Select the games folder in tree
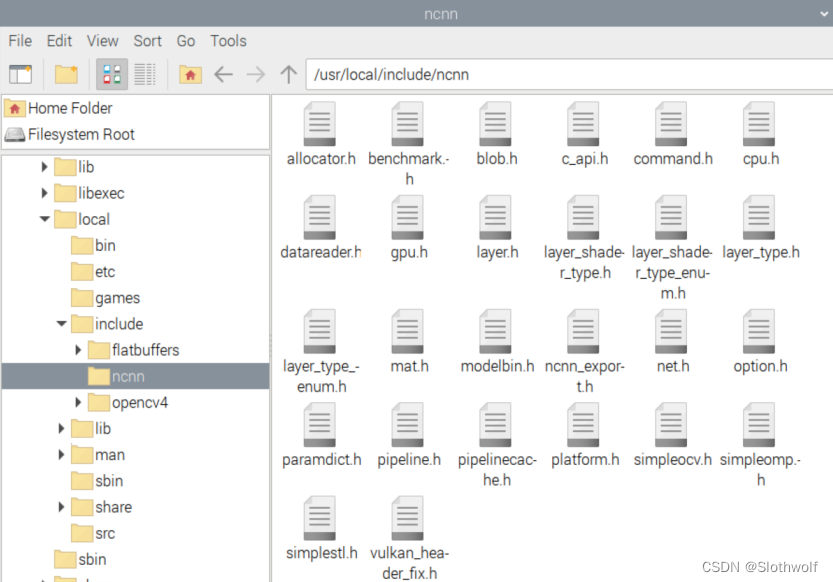Screen dimensions: 833x582 (x=106, y=298)
